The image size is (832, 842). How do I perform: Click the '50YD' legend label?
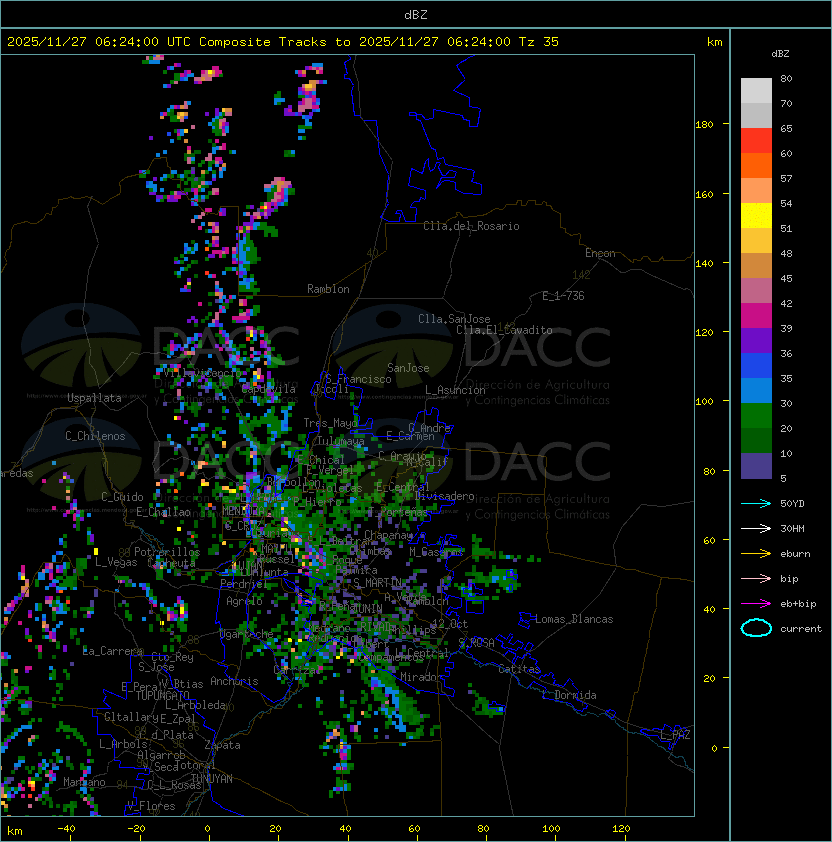tap(792, 504)
